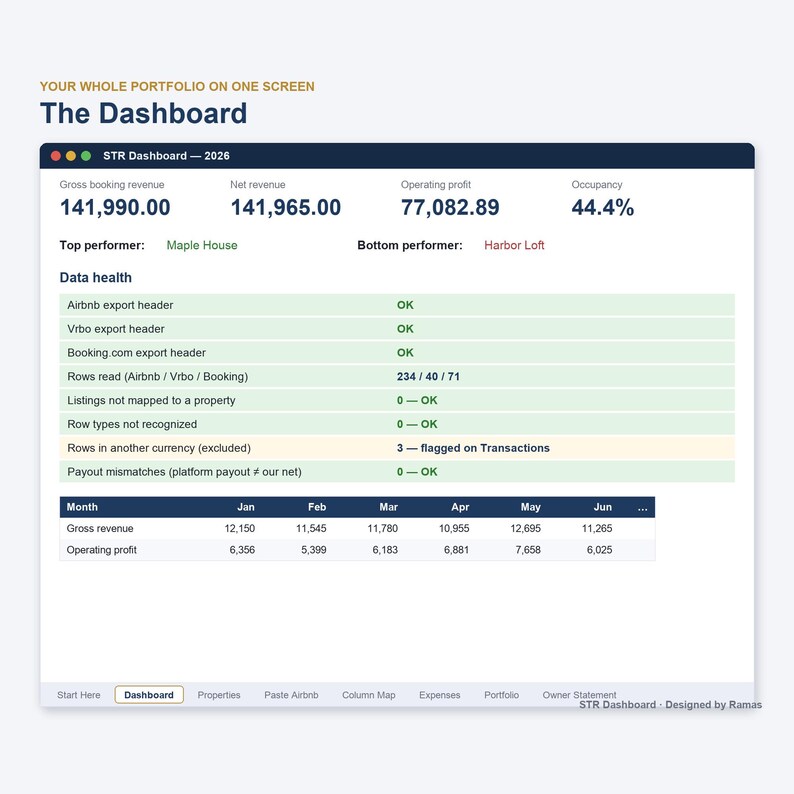The height and width of the screenshot is (794, 794).
Task: Click Mar operating profit cell 6,183
Action: point(385,549)
